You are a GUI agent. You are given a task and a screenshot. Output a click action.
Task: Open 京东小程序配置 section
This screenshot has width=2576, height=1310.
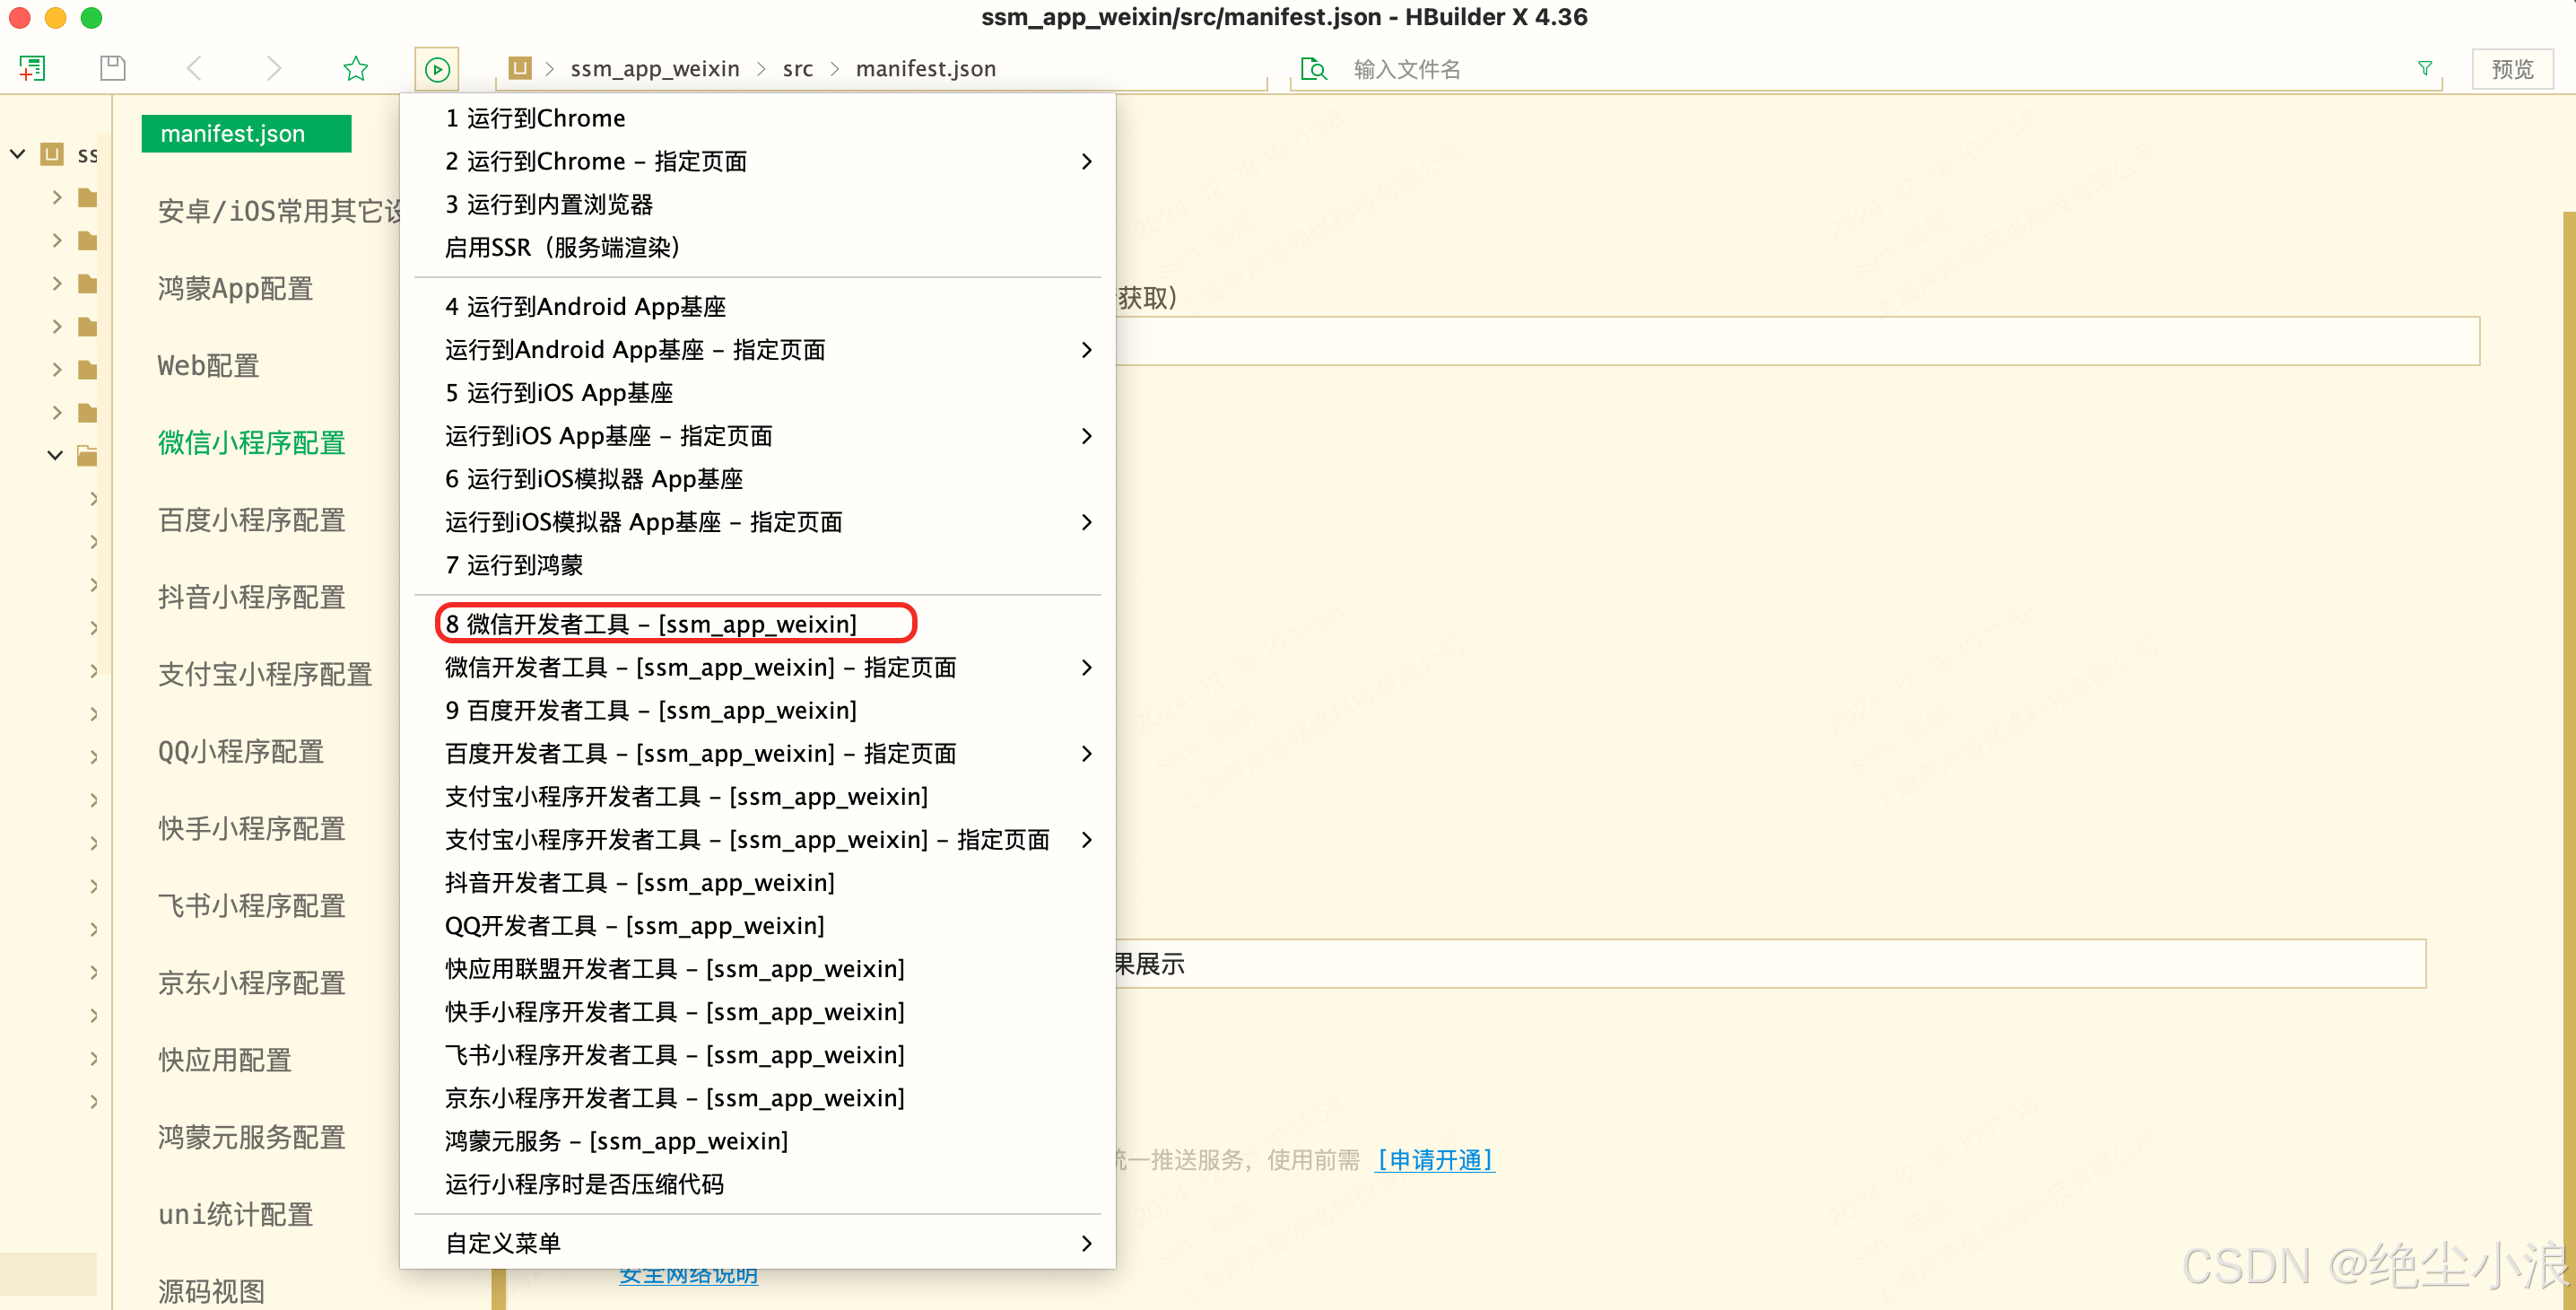click(x=251, y=982)
